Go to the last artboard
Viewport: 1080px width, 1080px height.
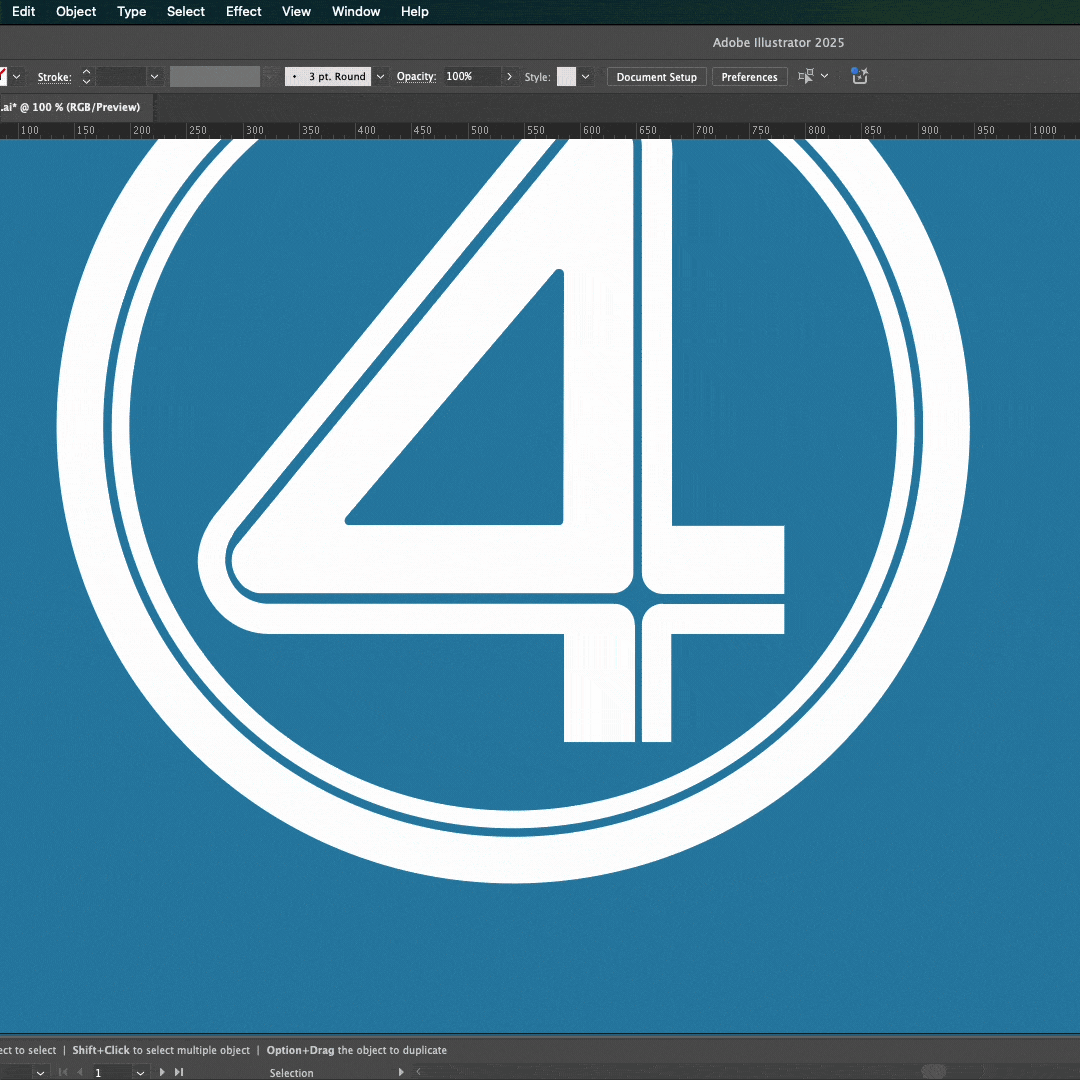click(x=179, y=1072)
